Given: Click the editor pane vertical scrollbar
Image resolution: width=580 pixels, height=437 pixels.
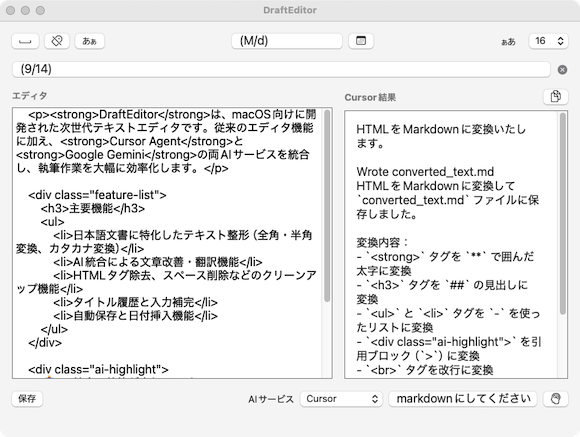Looking at the screenshot, I should 327,205.
